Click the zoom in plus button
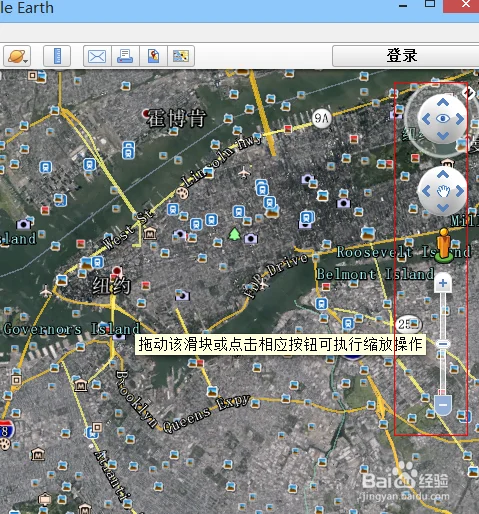Screen dimensions: 479x514 [443, 283]
